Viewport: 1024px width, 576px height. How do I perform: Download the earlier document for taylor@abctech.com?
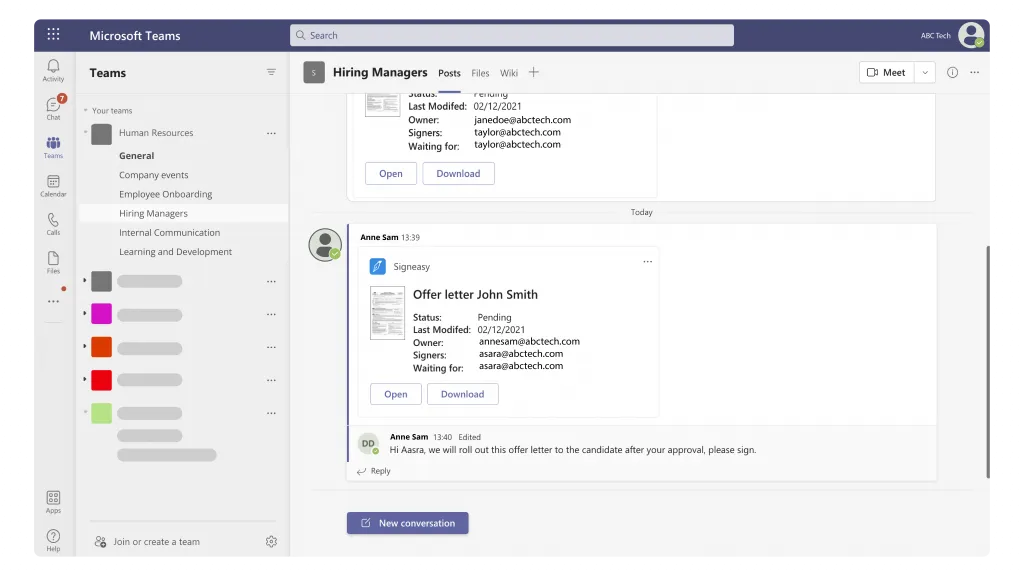coord(458,174)
